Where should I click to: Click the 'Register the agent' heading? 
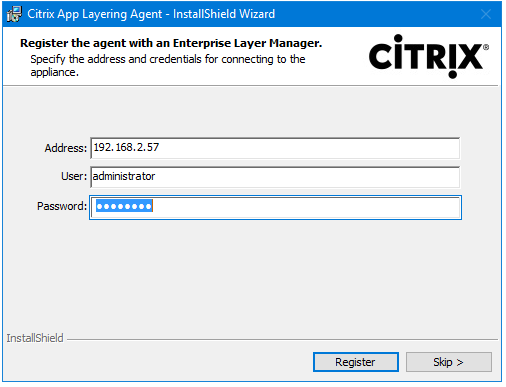(x=171, y=43)
